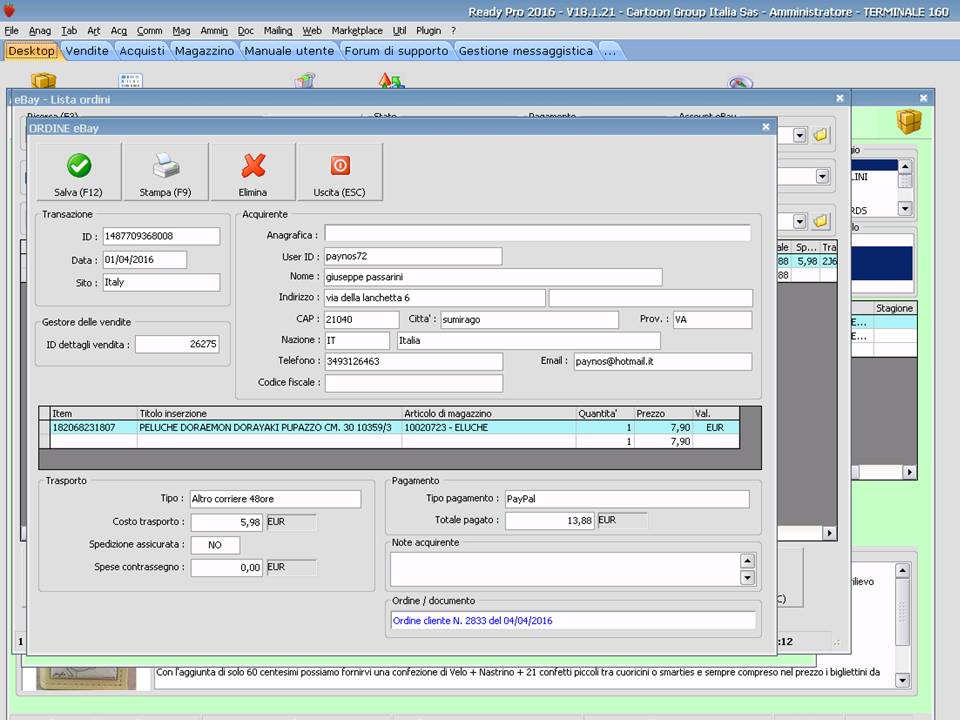Image resolution: width=960 pixels, height=720 pixels.
Task: Open the Anag menu
Action: (x=40, y=31)
